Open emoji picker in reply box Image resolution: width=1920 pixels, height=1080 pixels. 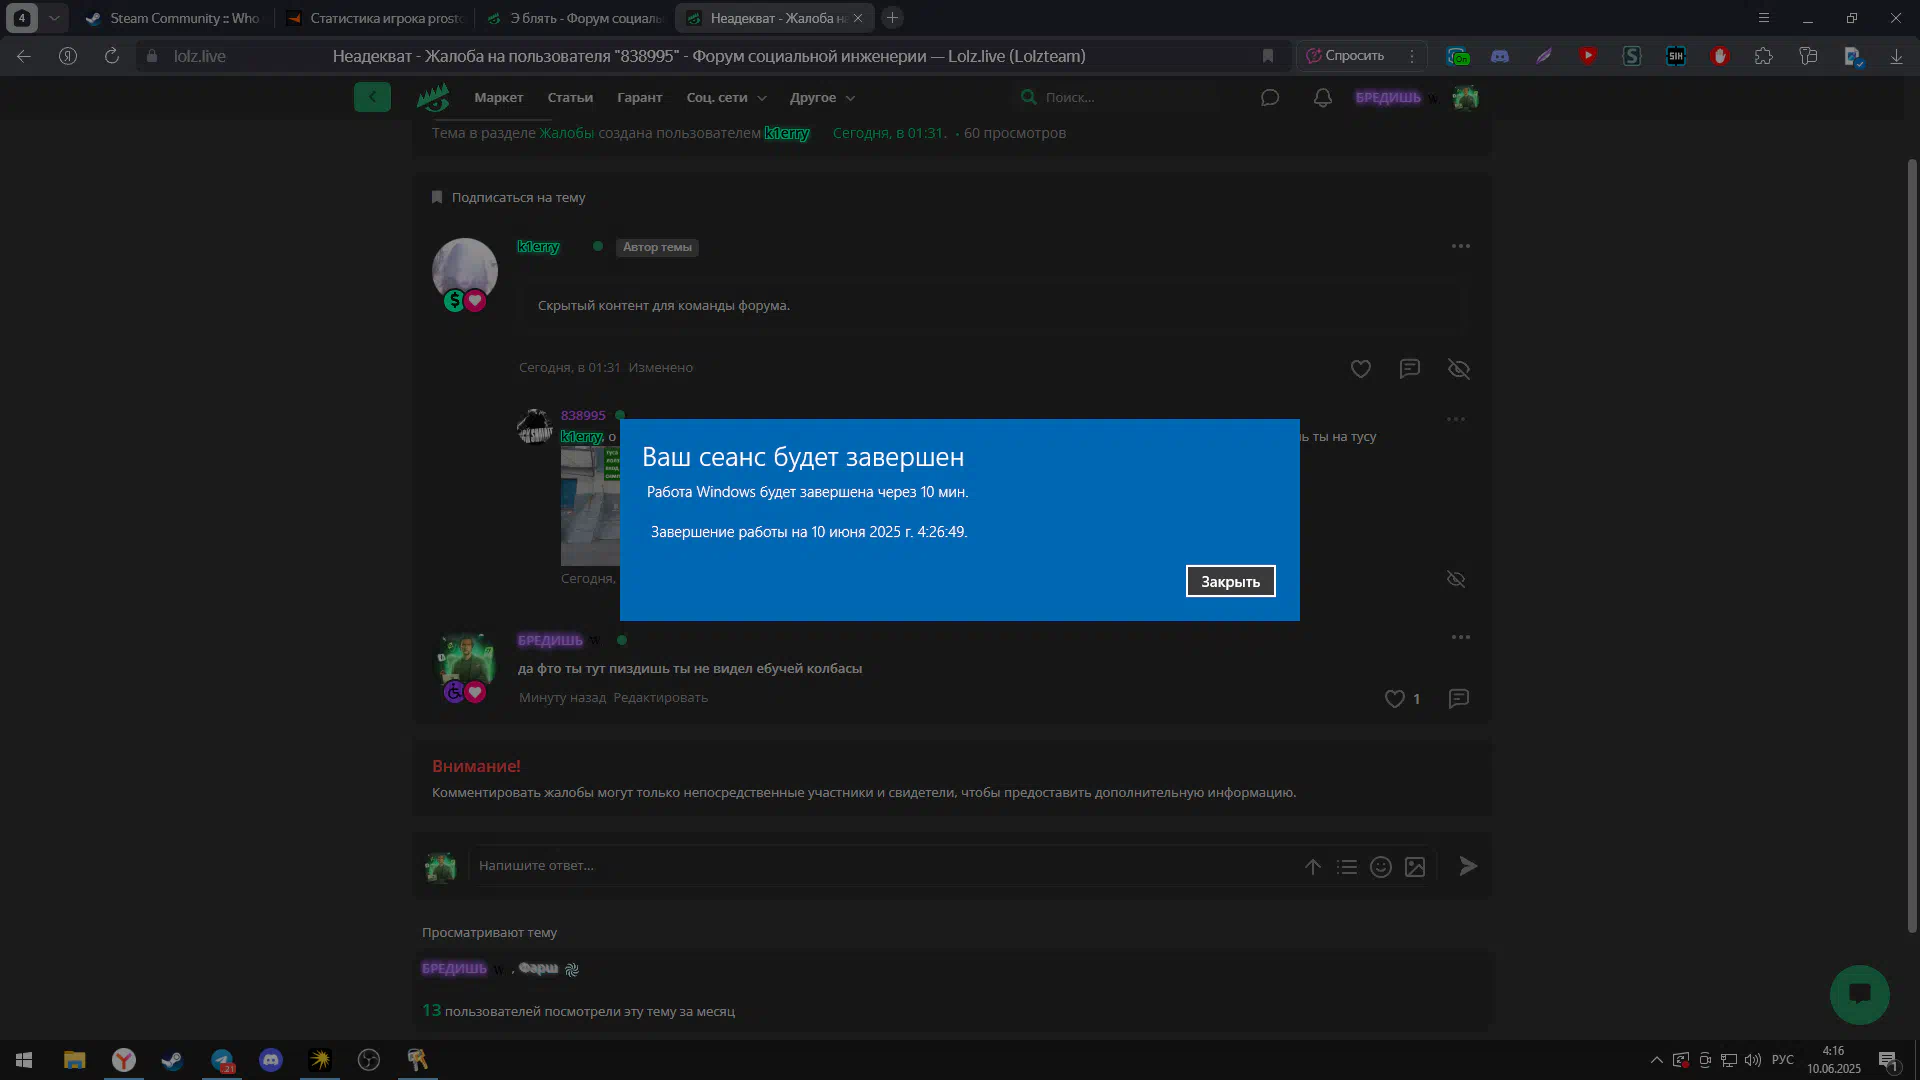pyautogui.click(x=1381, y=867)
